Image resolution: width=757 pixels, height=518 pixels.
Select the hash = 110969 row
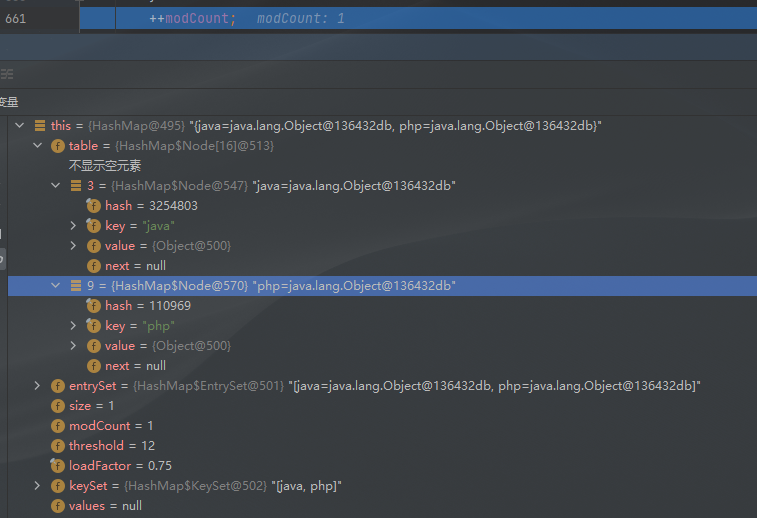382,306
